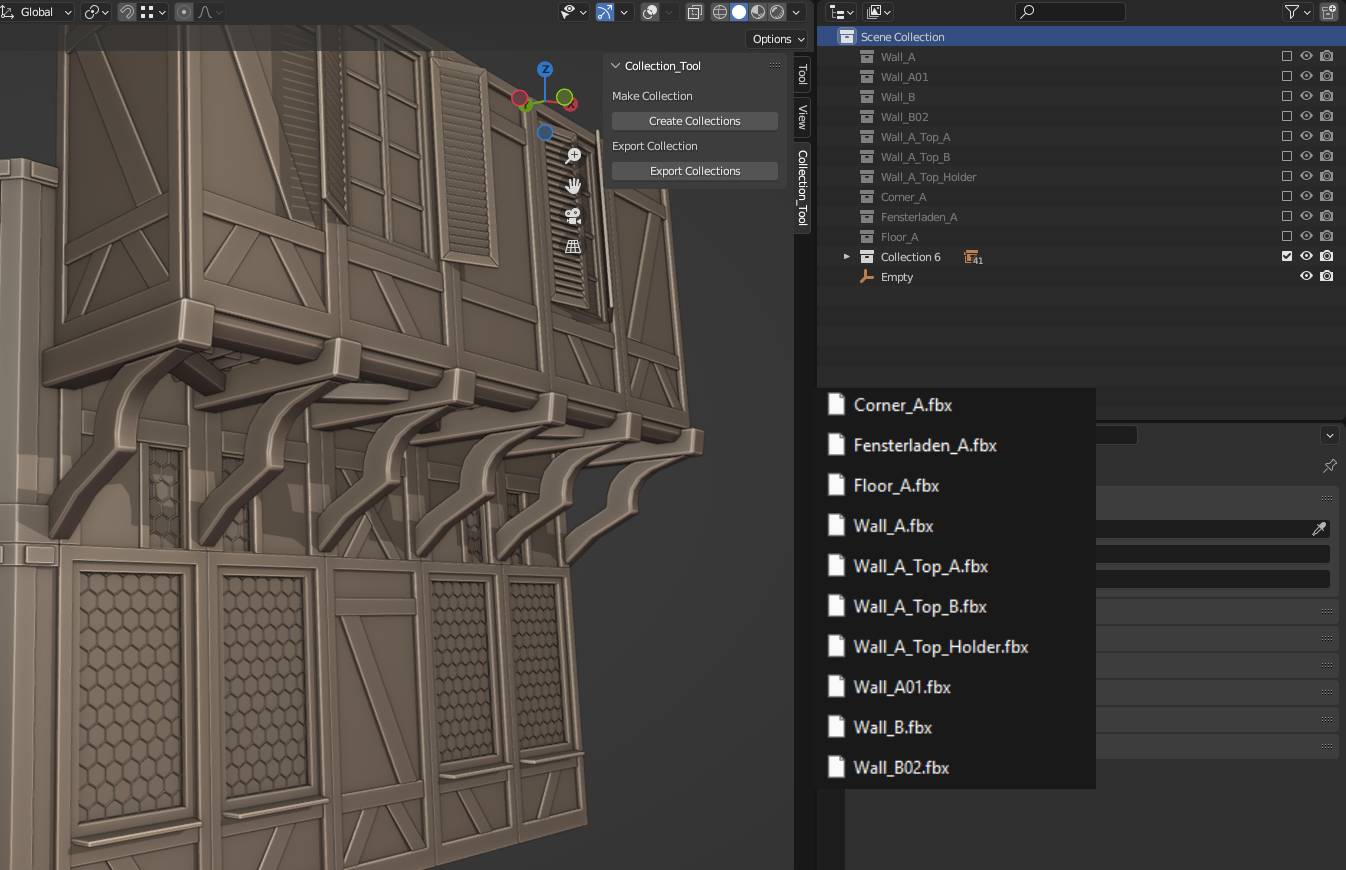Click the eyedropper icon in properties panel
The image size is (1346, 870).
tap(1319, 528)
